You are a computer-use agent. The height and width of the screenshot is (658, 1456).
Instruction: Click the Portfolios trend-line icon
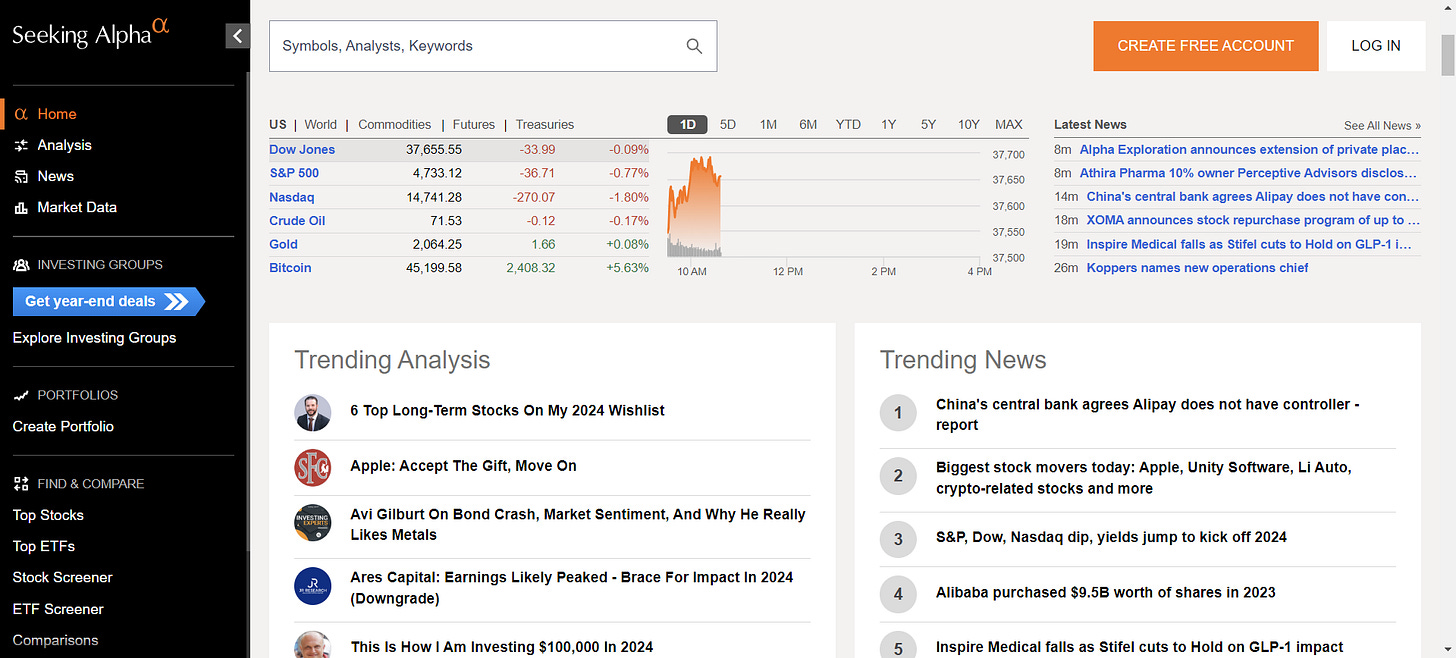pyautogui.click(x=21, y=395)
